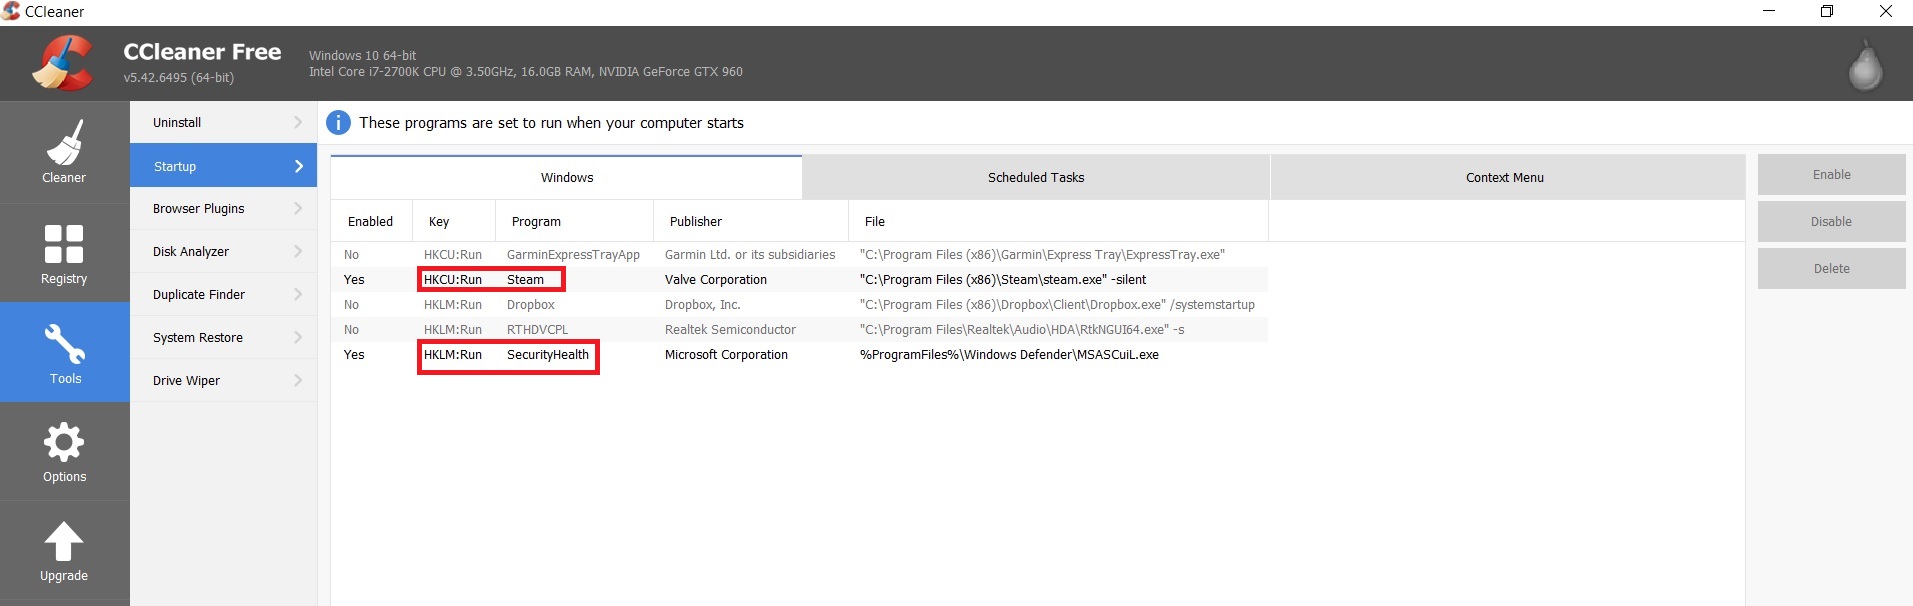Open the Cleaner broom icon section

[64, 143]
